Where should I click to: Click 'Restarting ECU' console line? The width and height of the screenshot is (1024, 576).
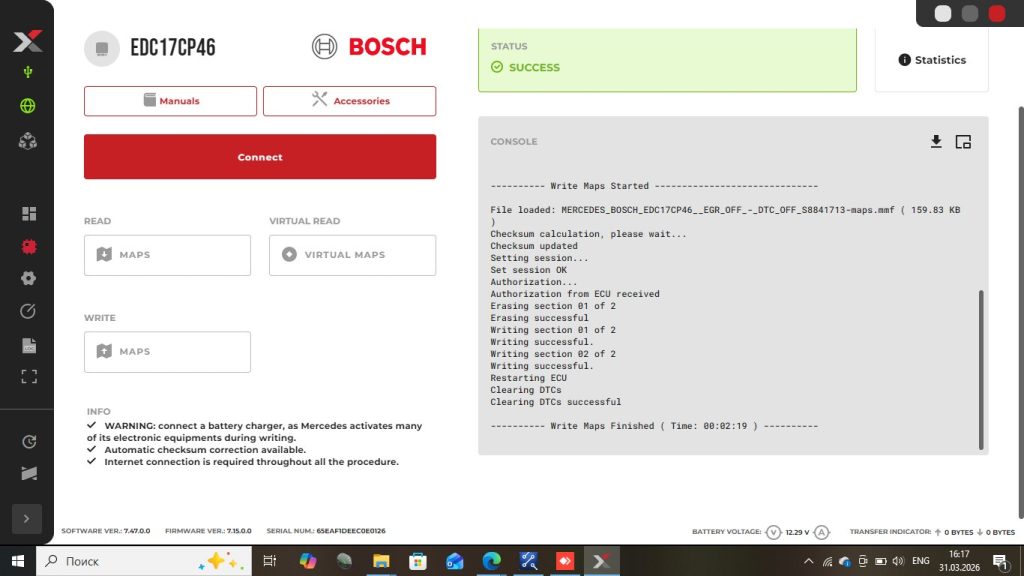[528, 378]
